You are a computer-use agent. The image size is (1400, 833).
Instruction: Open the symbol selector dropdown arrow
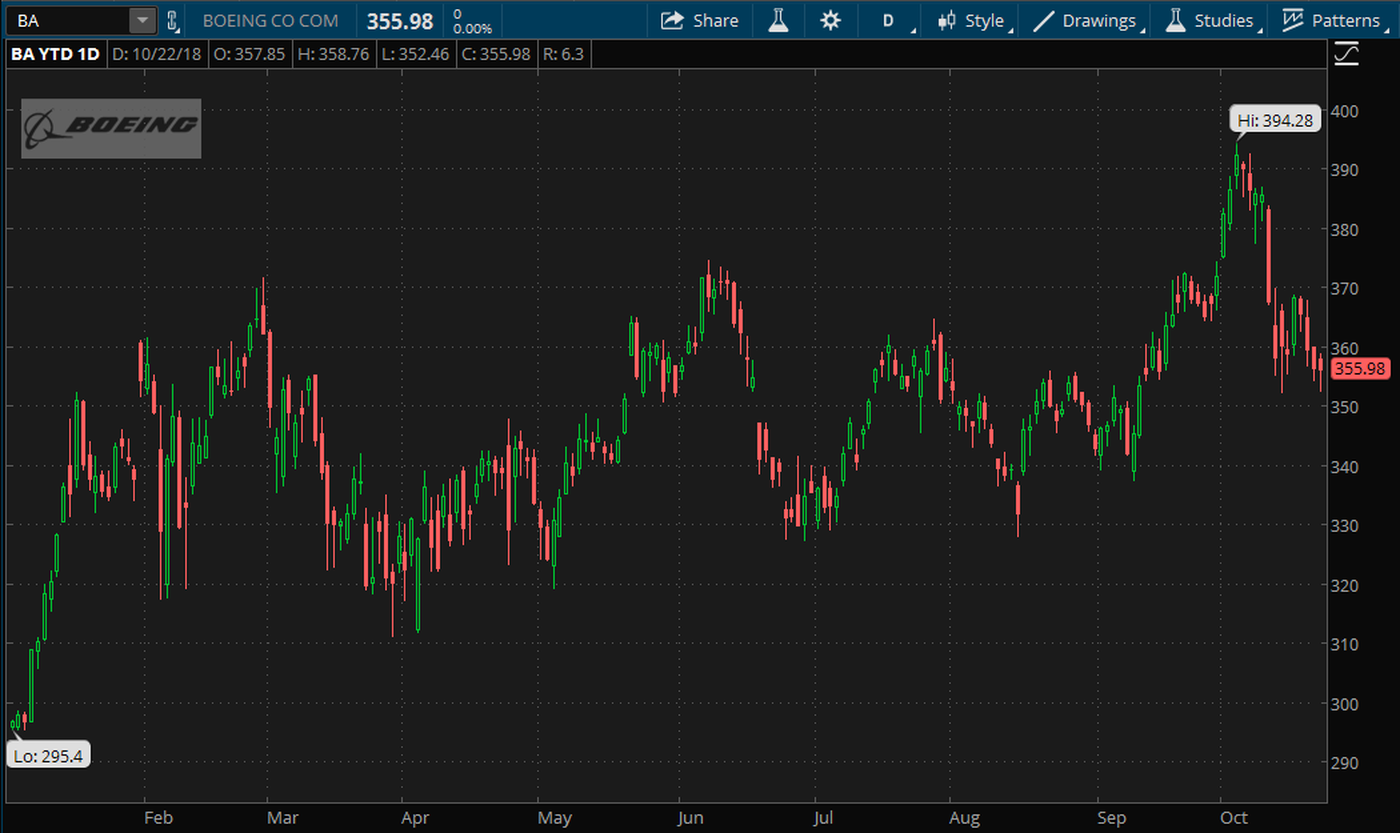(x=143, y=20)
